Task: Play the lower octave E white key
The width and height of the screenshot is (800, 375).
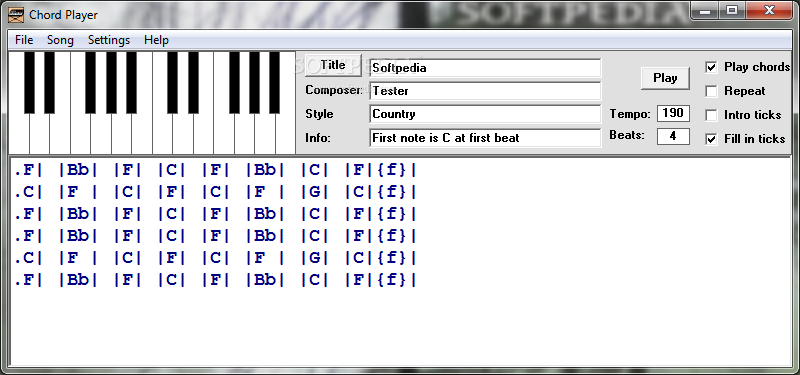Action: [x=60, y=134]
